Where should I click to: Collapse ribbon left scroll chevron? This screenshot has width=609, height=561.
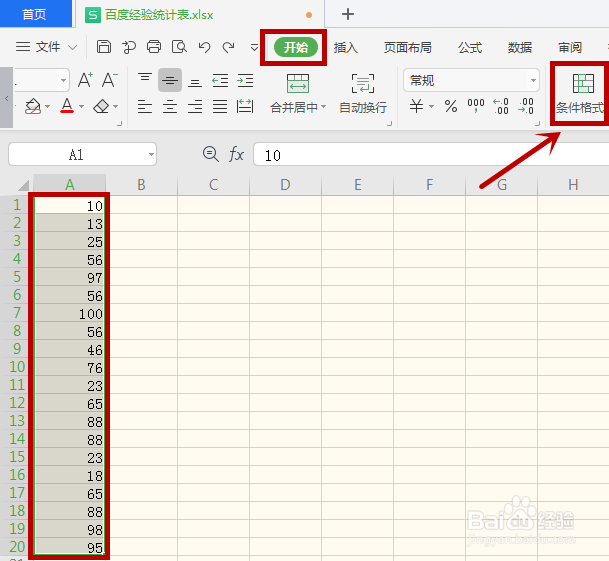click(x=6, y=98)
